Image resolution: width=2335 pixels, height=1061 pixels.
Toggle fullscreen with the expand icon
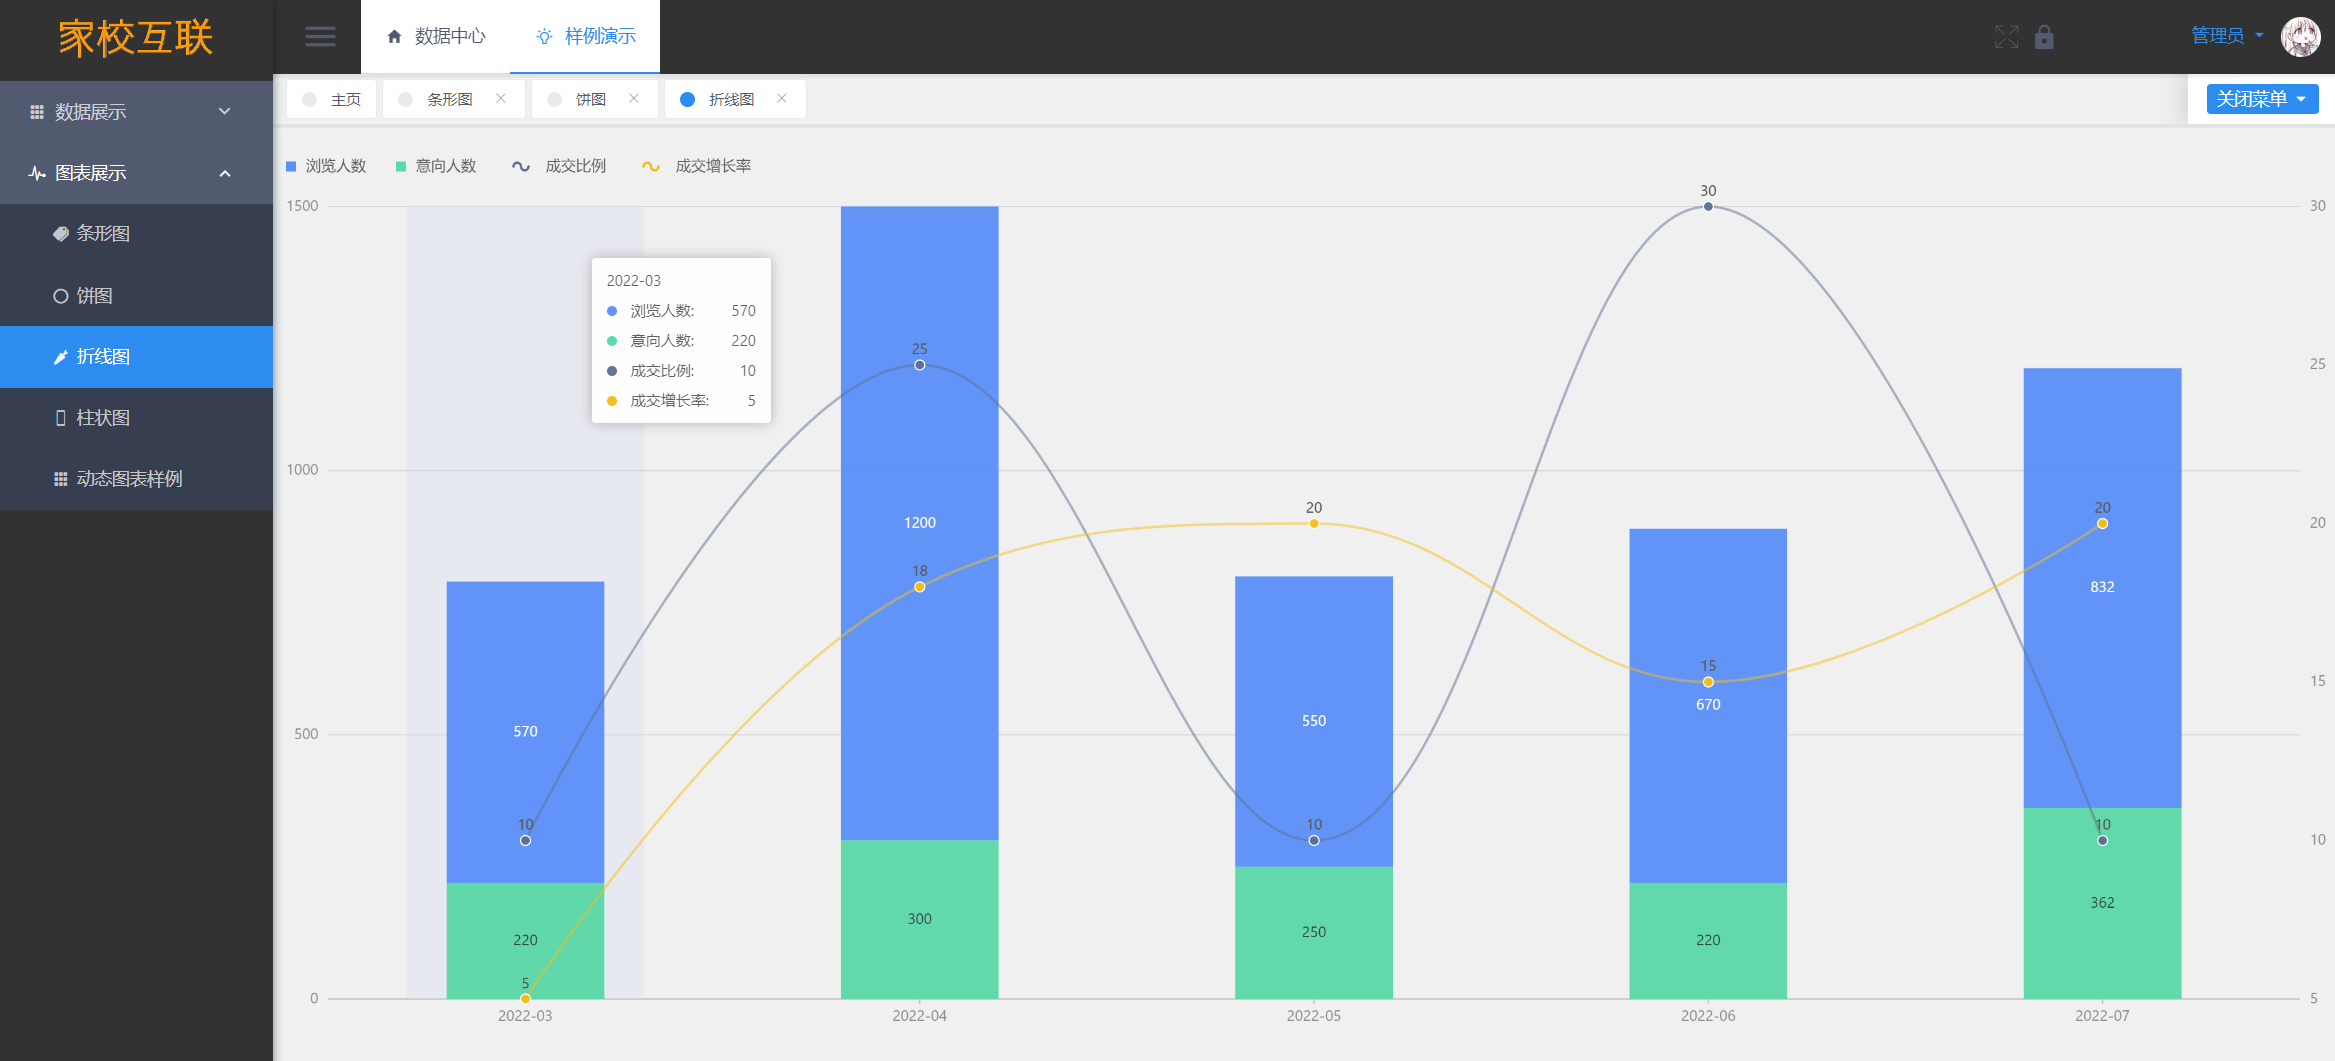(x=2006, y=37)
